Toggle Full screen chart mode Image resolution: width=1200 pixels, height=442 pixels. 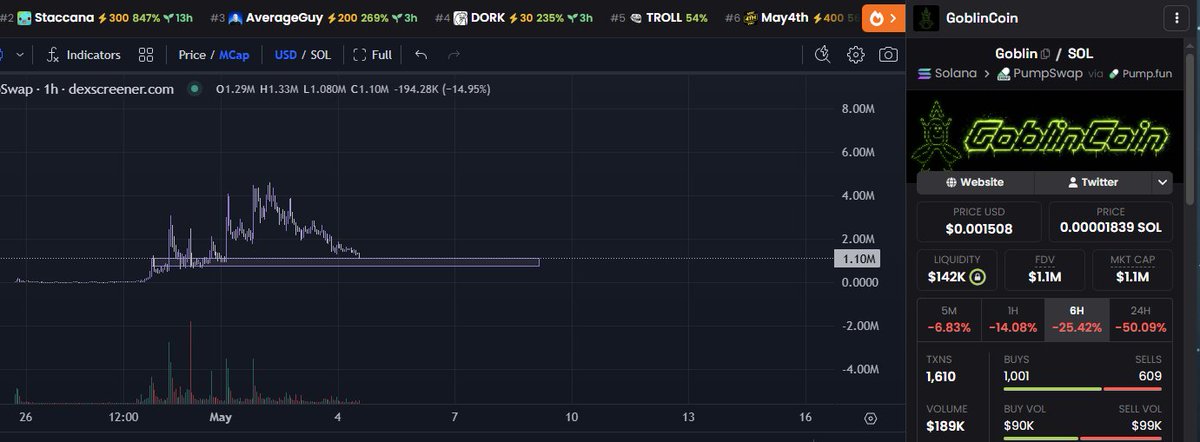374,55
